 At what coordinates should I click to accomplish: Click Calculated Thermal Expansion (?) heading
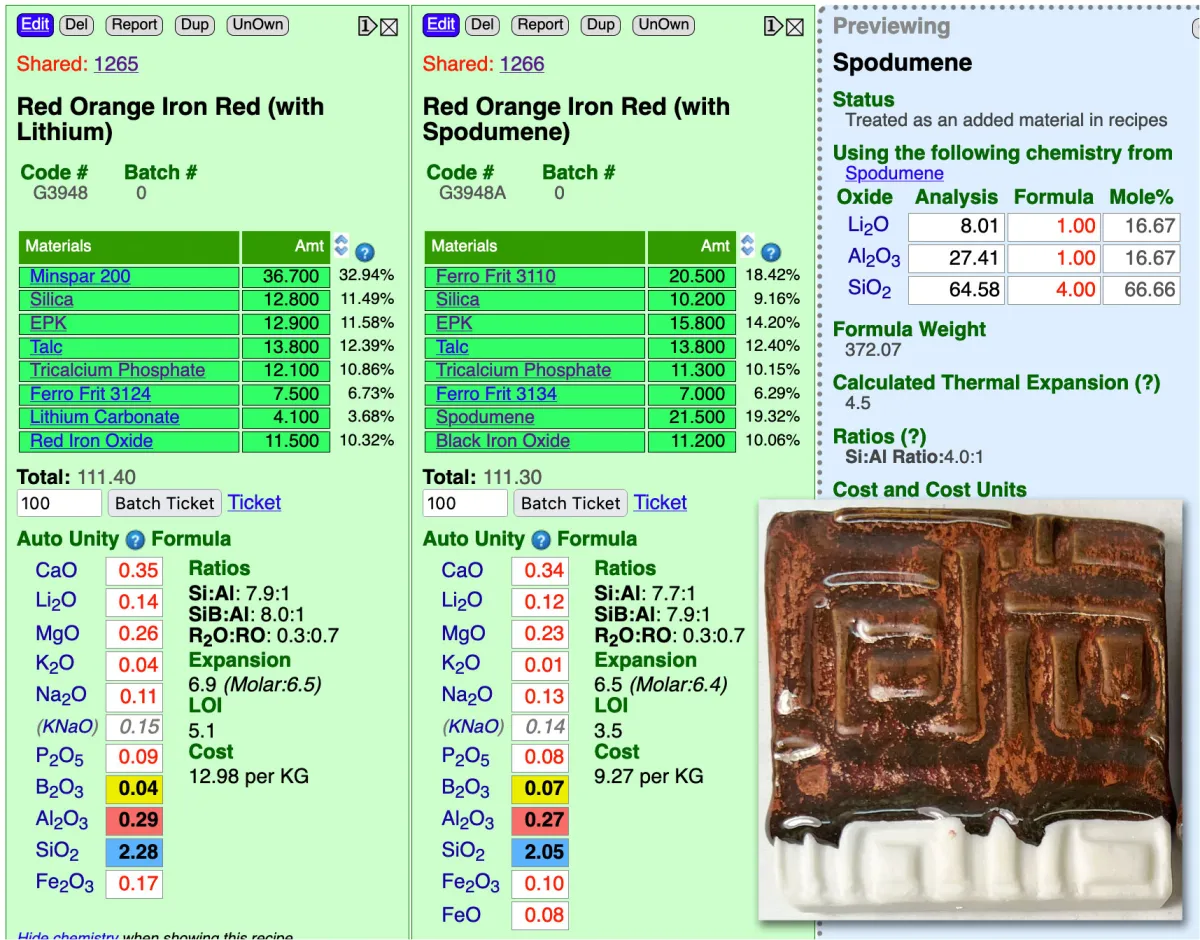(x=996, y=383)
